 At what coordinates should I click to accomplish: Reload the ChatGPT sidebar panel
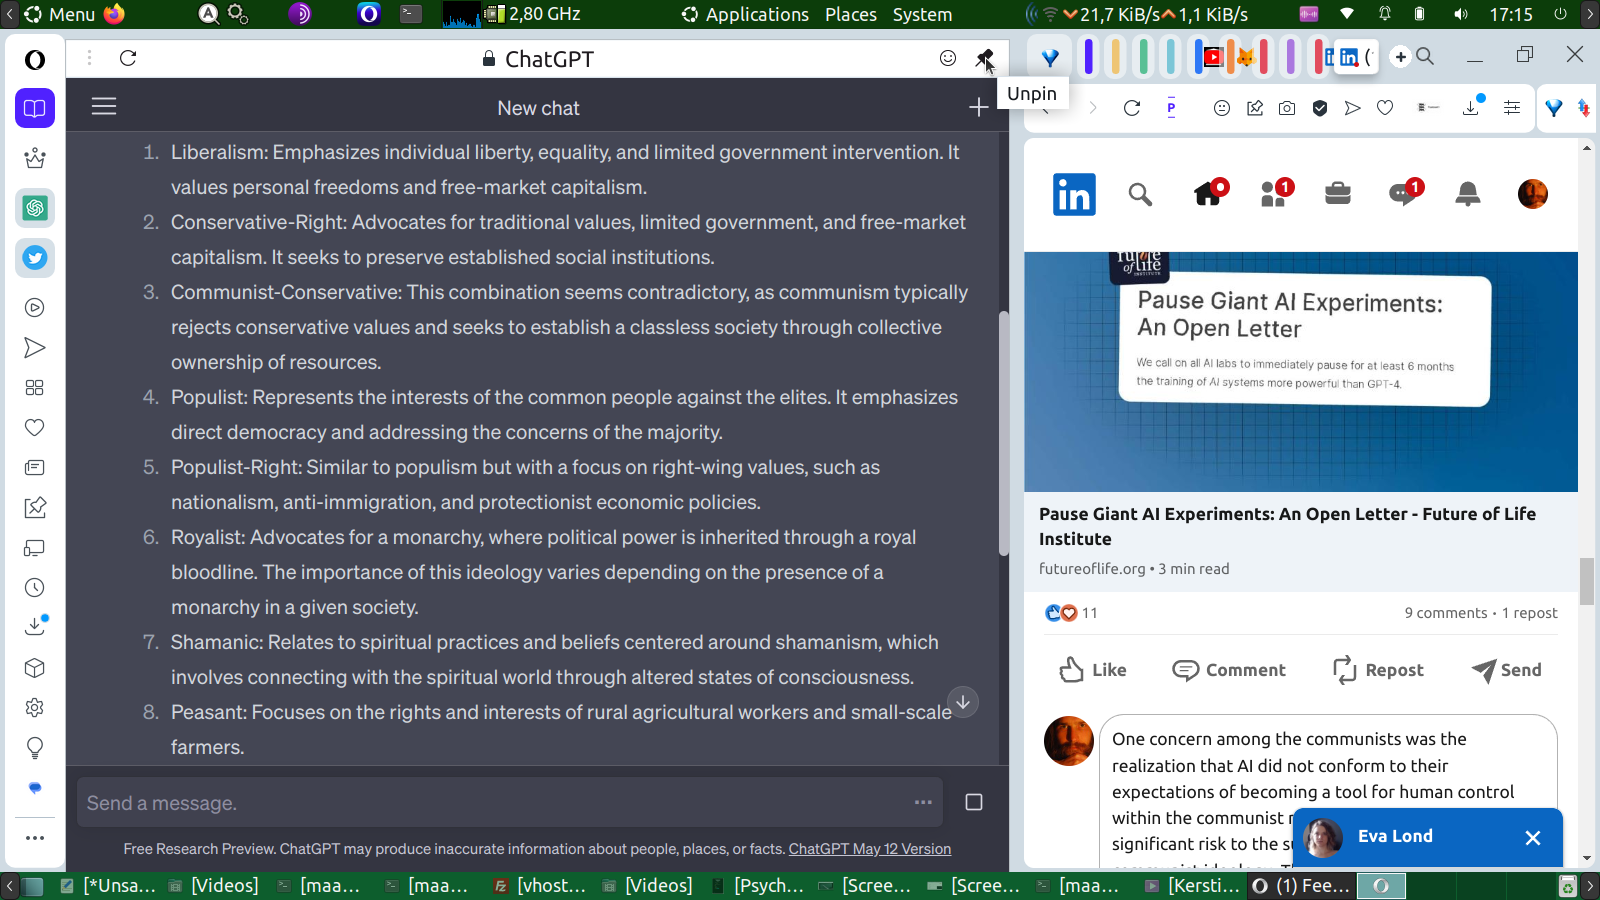(128, 58)
